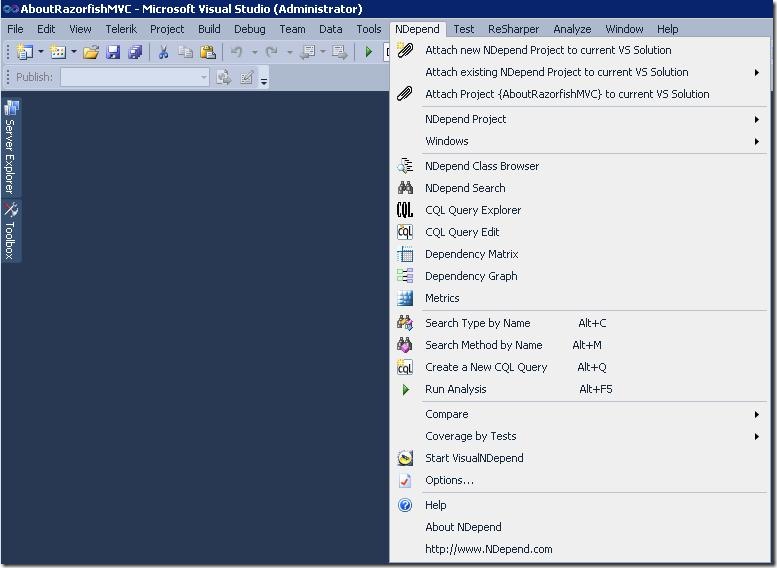Click the Start VisualNDepend icon
The image size is (777, 568).
click(x=405, y=457)
